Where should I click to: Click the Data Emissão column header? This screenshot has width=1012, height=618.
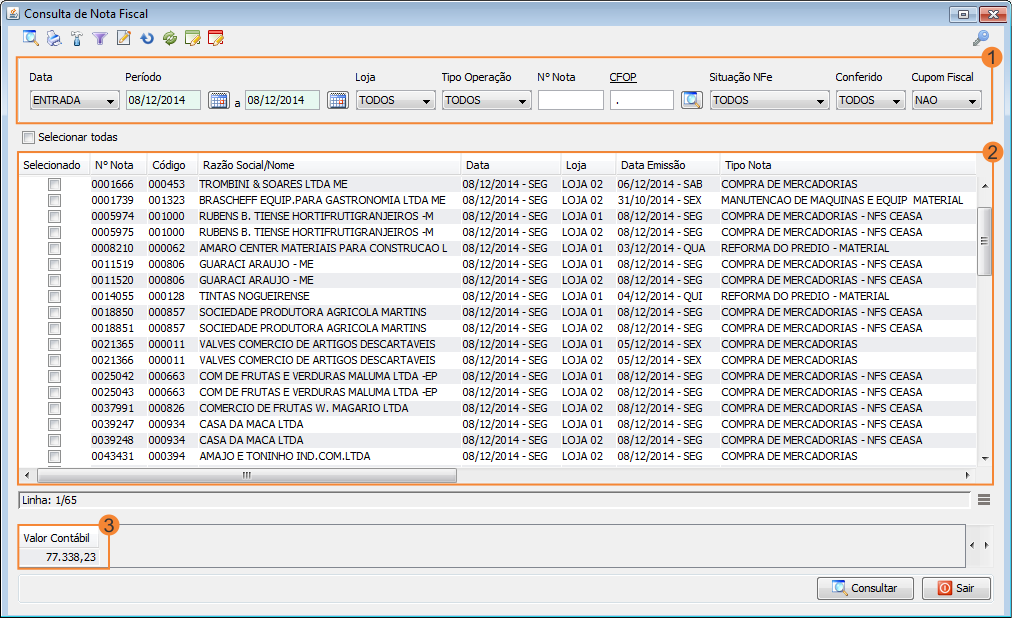[667, 165]
